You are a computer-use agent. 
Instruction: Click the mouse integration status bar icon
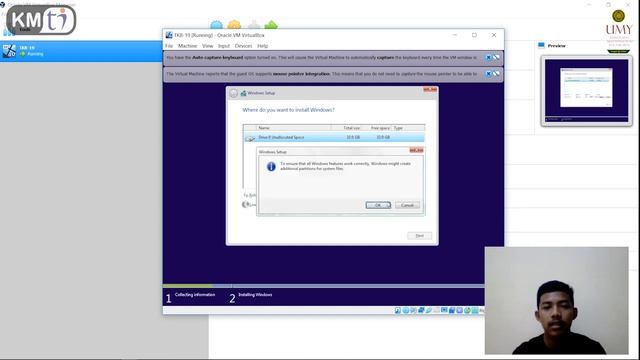click(x=467, y=311)
